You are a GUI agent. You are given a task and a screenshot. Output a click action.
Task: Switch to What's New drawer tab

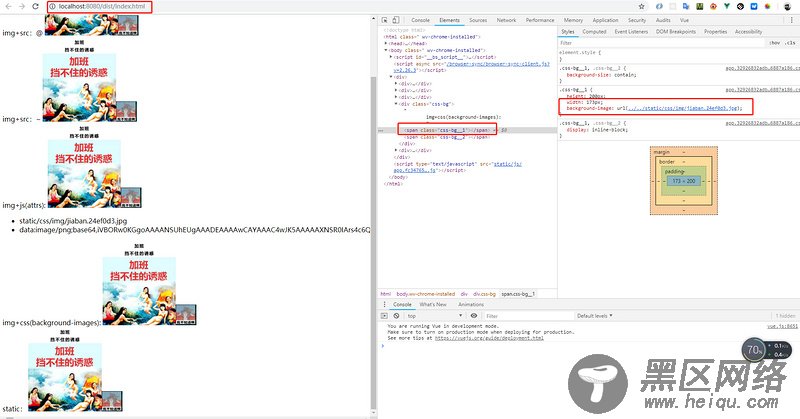(433, 304)
